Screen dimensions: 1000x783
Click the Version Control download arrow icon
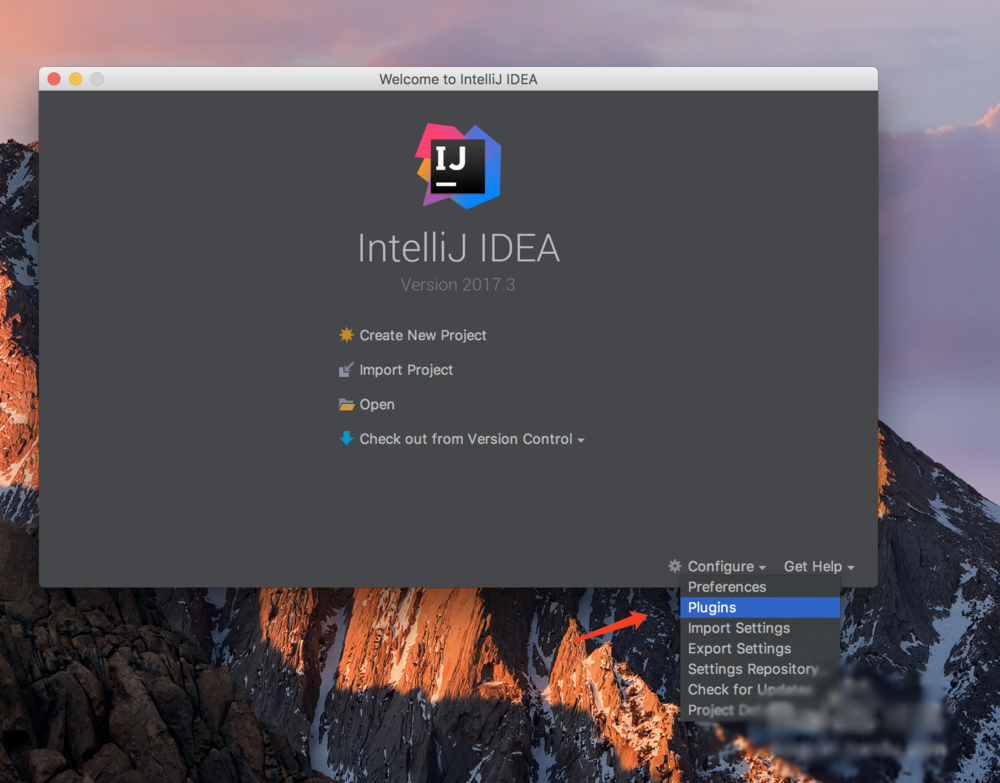coord(346,438)
